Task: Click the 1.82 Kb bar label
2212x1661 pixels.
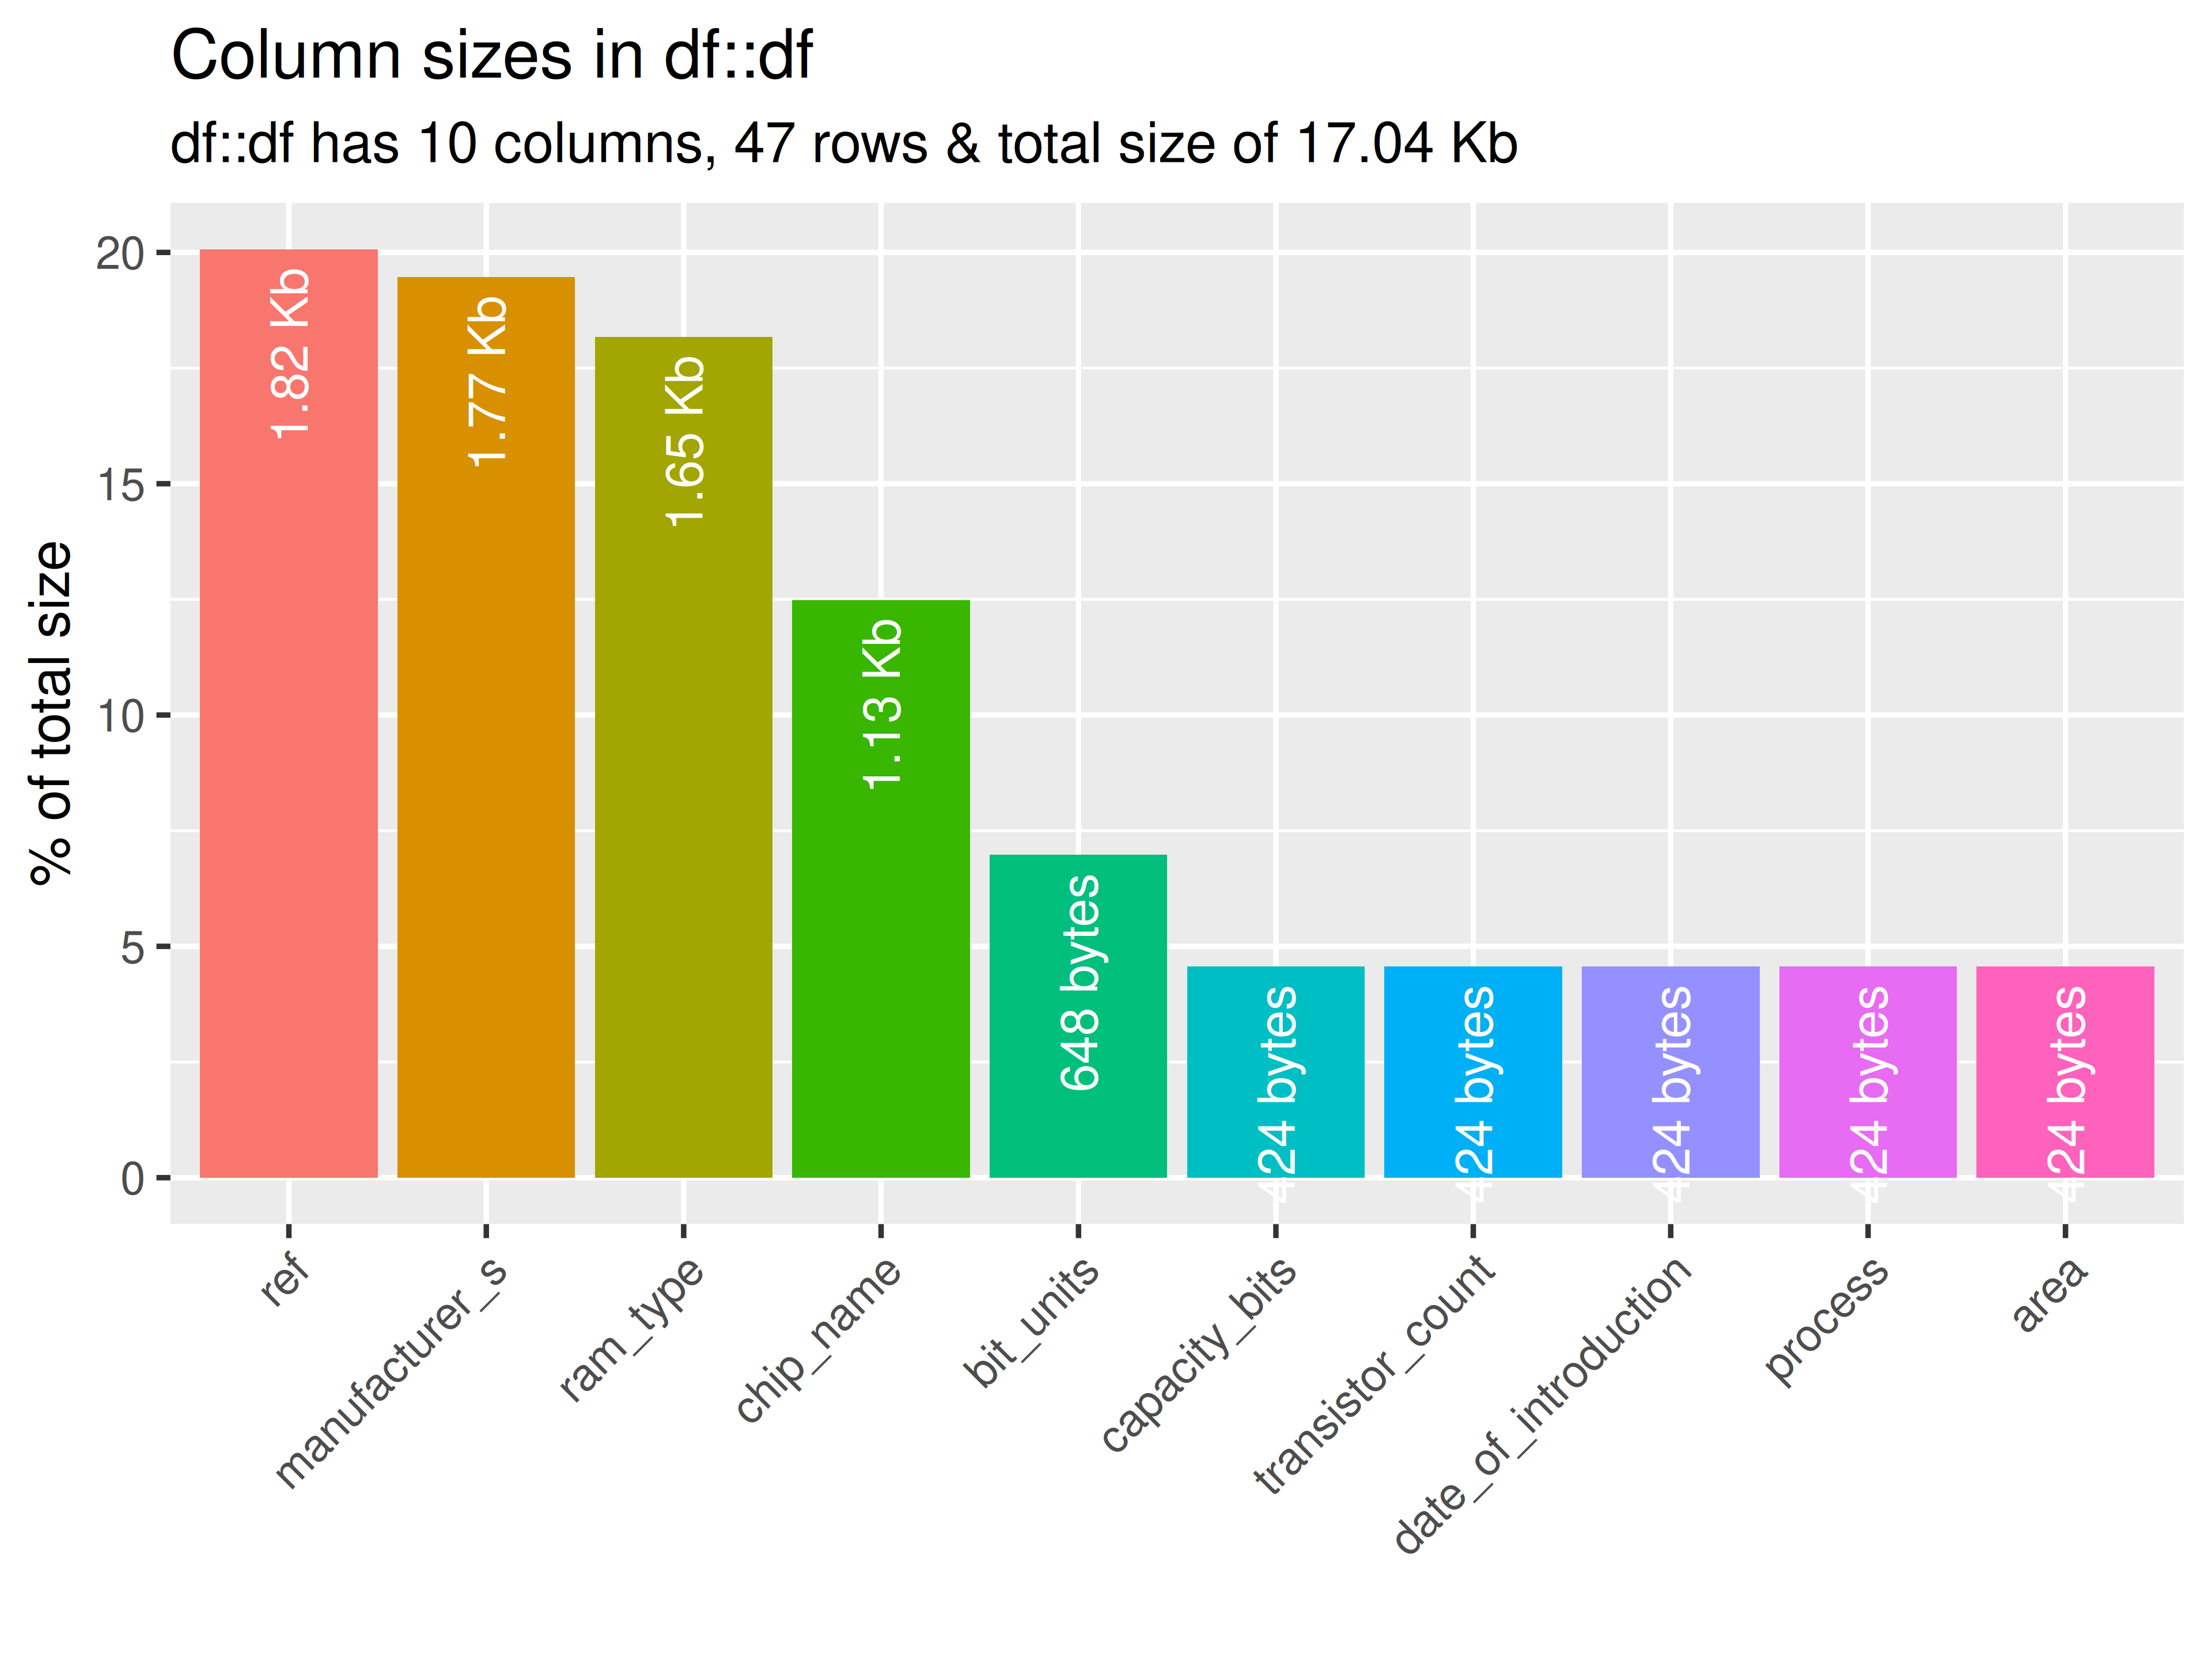Action: (x=291, y=354)
